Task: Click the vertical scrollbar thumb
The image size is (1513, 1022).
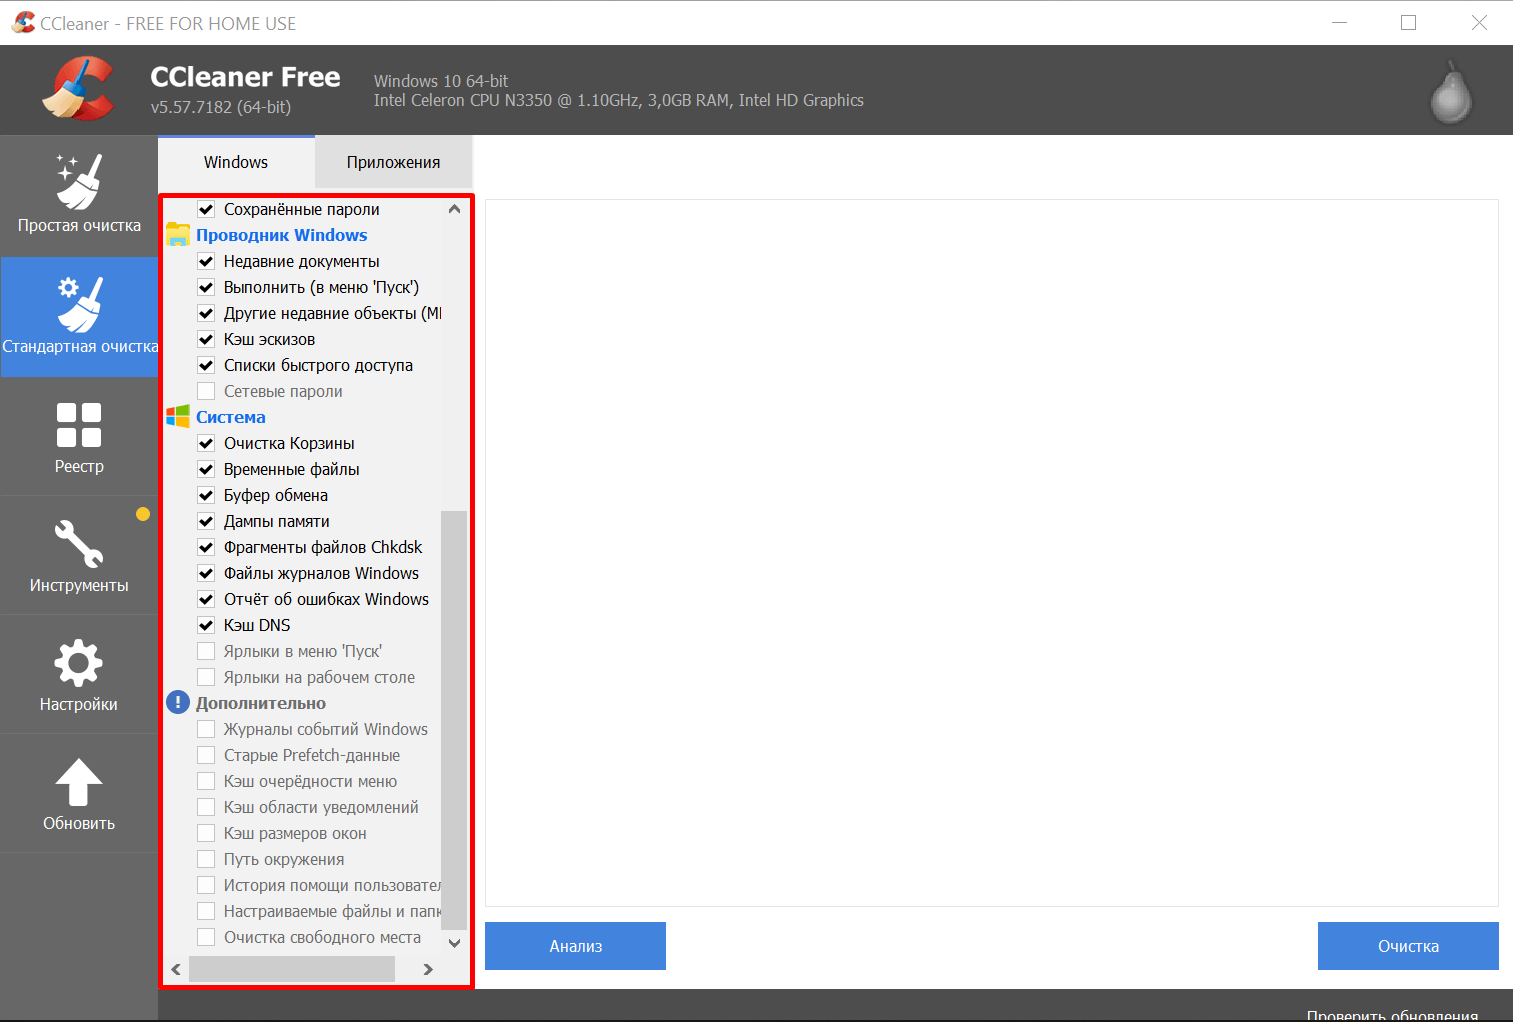Action: click(454, 720)
